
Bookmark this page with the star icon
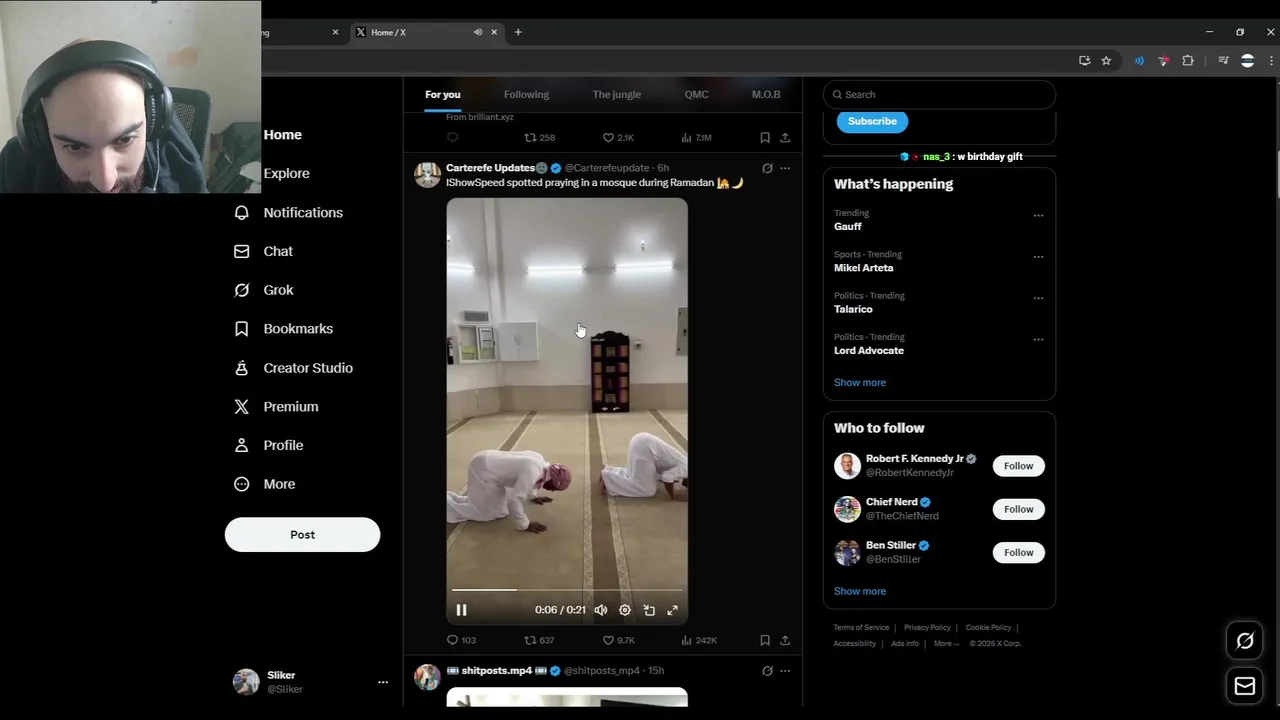(x=1106, y=61)
